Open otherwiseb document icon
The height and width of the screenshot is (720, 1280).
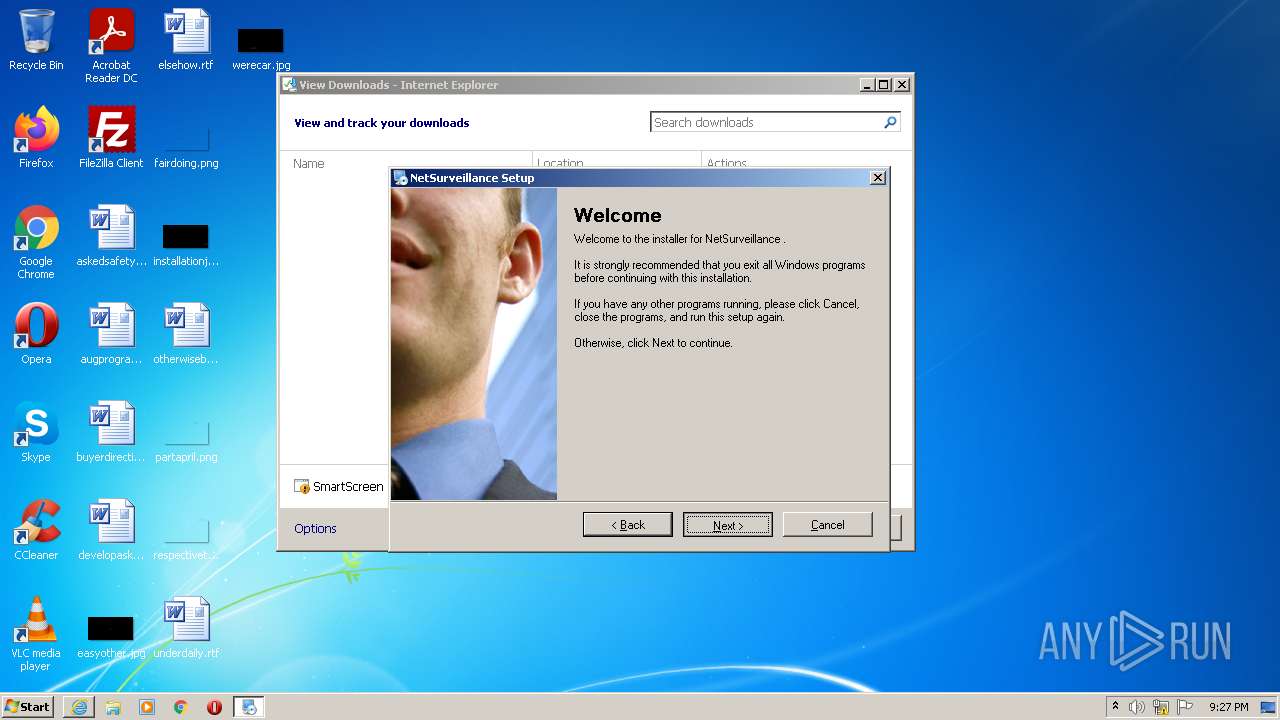[x=186, y=334]
